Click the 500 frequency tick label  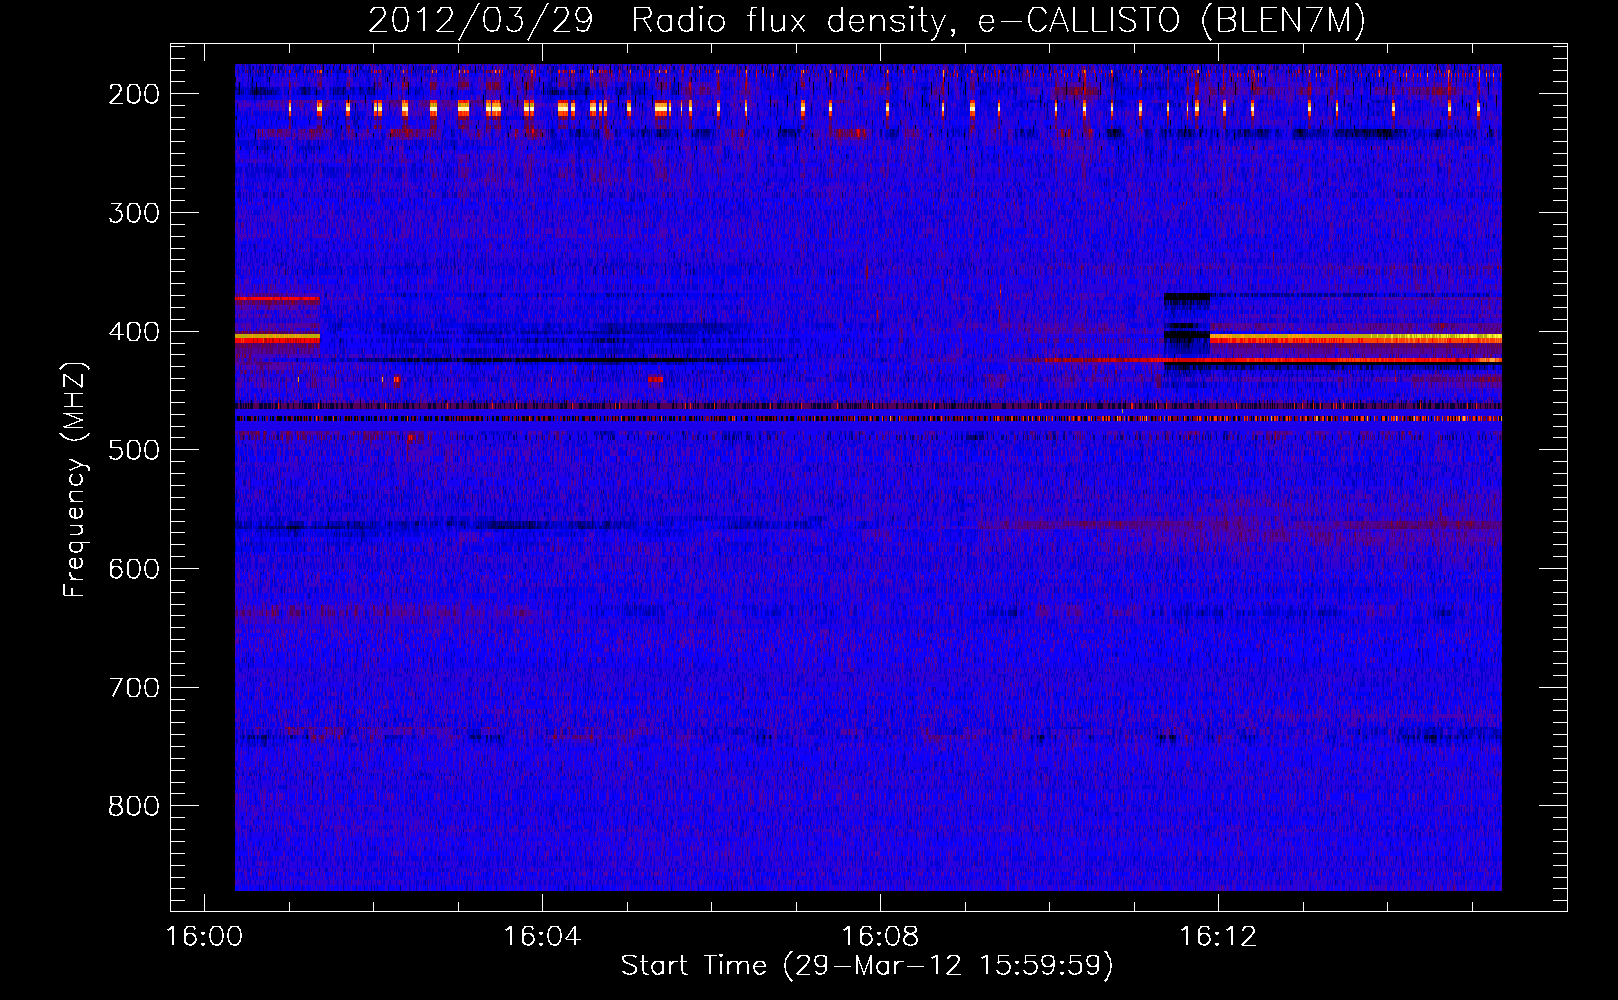click(134, 451)
